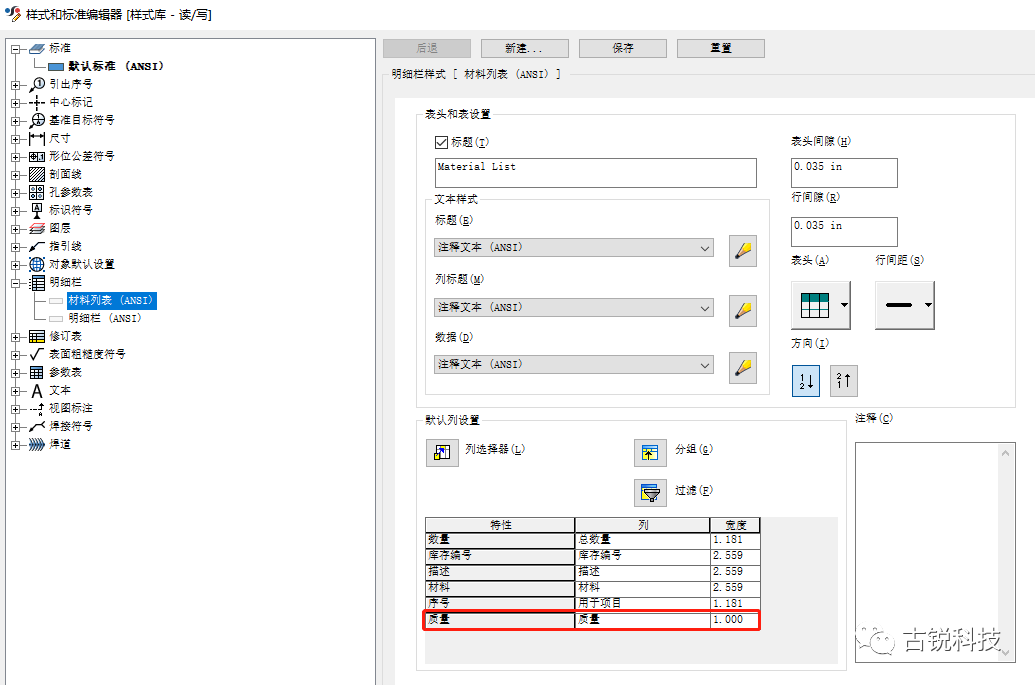Click the 总数量 column cell
This screenshot has height=685, width=1035.
(642, 540)
